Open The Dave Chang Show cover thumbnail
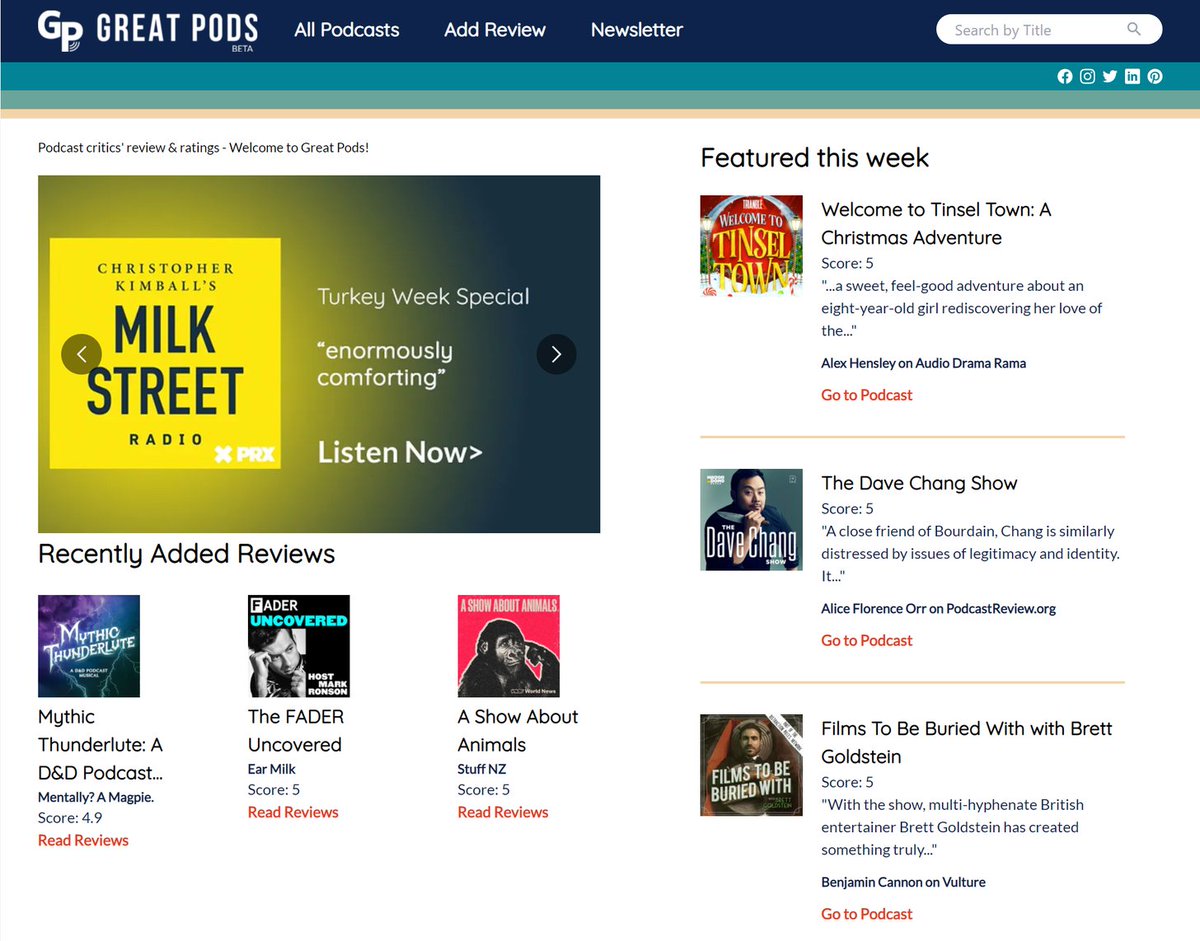Viewport: 1200px width, 941px height. point(752,520)
